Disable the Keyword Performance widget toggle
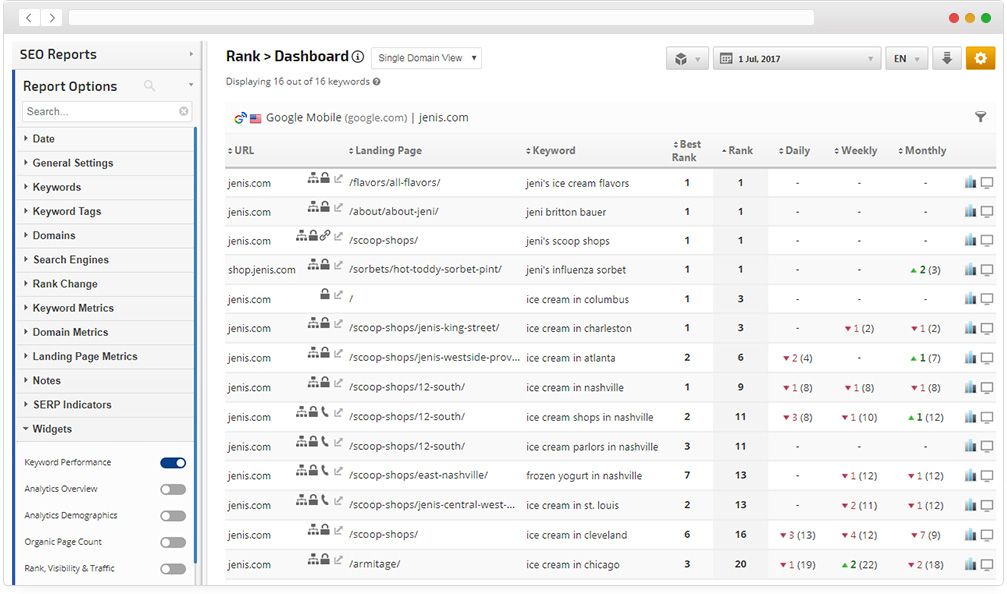 [173, 463]
